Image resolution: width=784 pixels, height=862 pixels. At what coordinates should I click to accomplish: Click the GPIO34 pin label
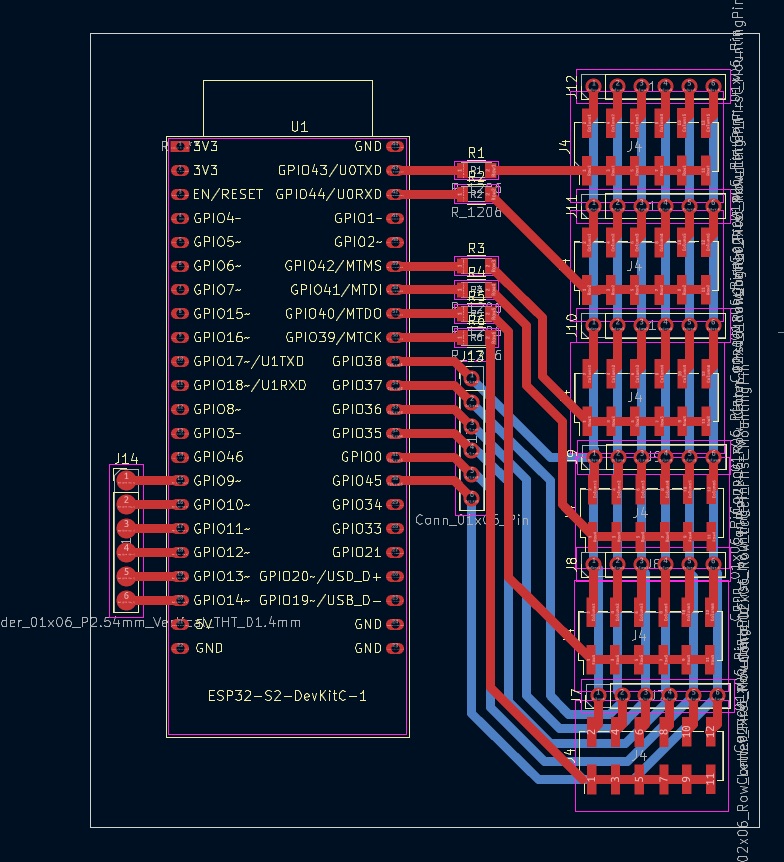(x=357, y=505)
